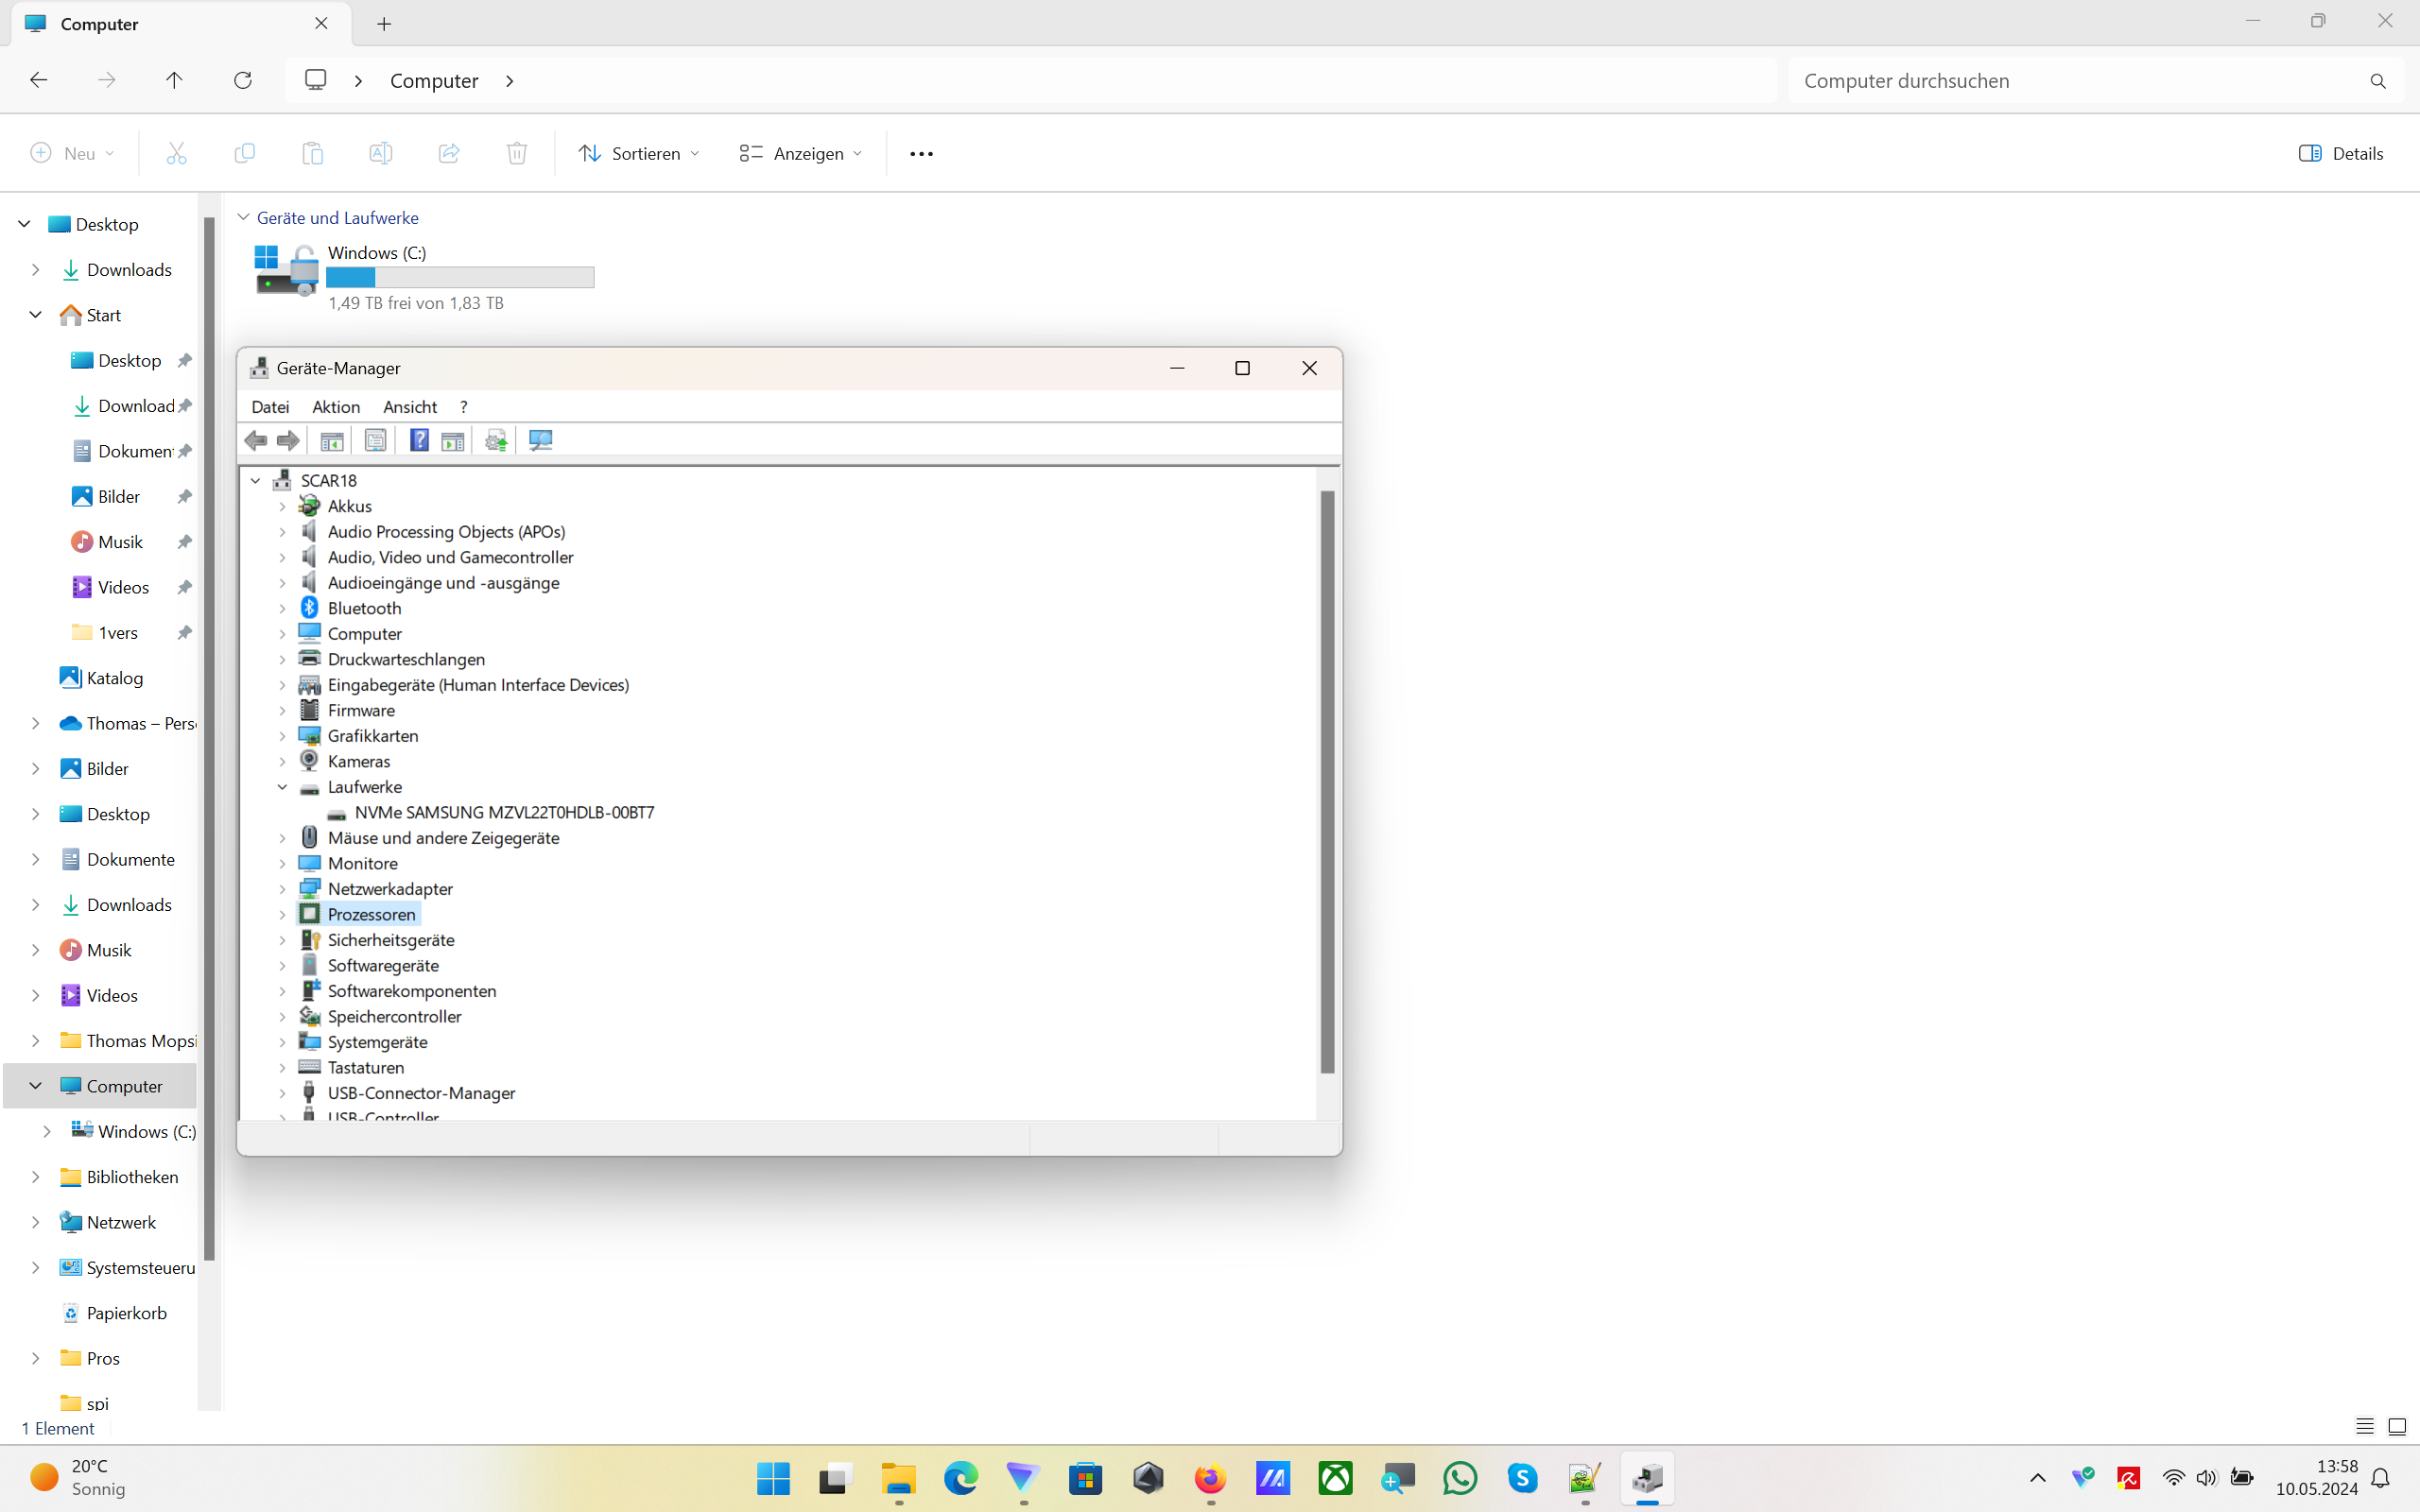Click the Neu button in Explorer
Viewport: 2420px width, 1512px height.
click(x=73, y=153)
